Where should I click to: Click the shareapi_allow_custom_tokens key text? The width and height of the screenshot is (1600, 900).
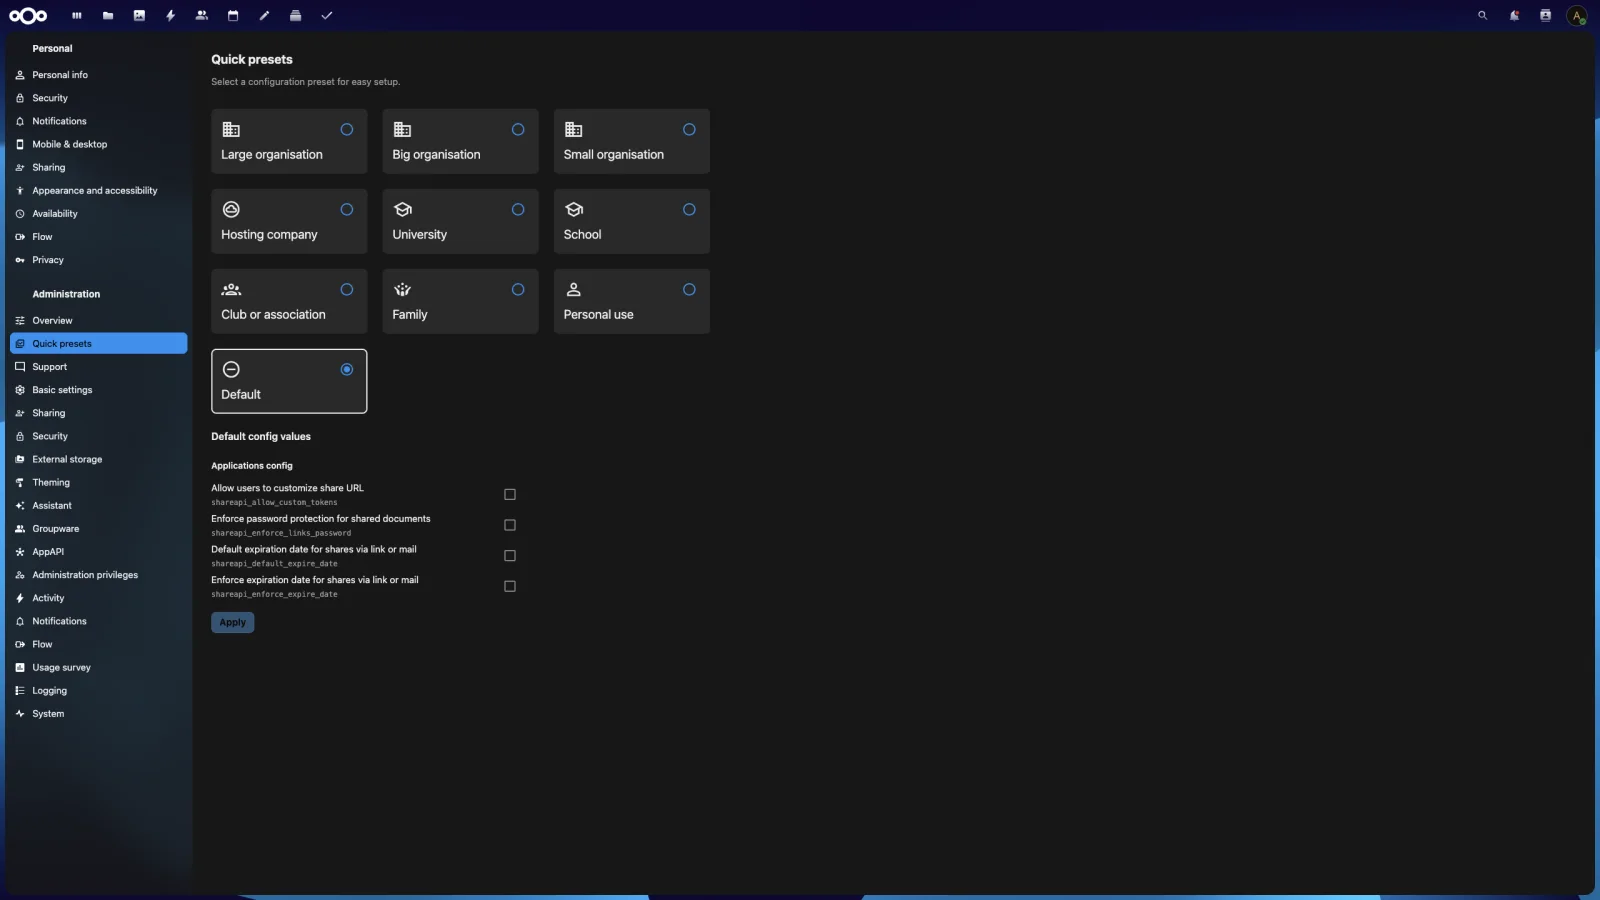click(x=274, y=503)
